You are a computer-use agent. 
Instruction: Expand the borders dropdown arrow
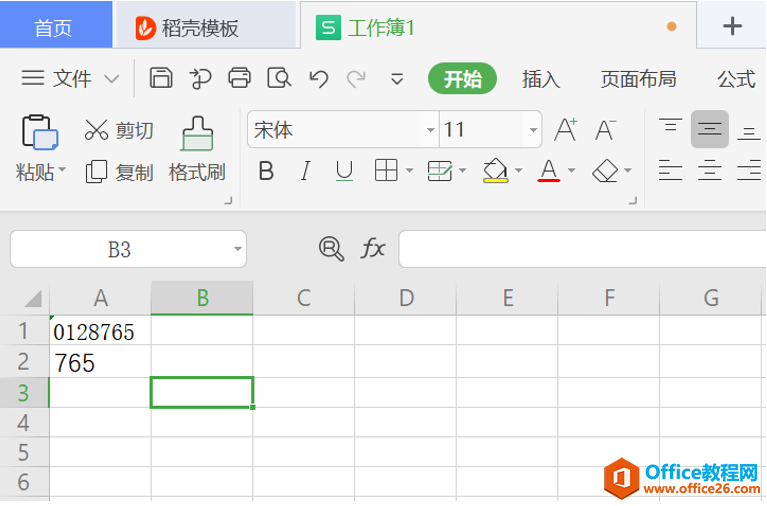[x=409, y=171]
